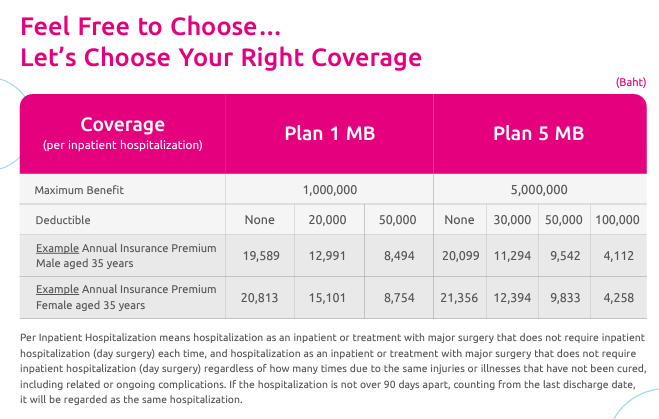Select the Plan 1 MB column header

(329, 134)
